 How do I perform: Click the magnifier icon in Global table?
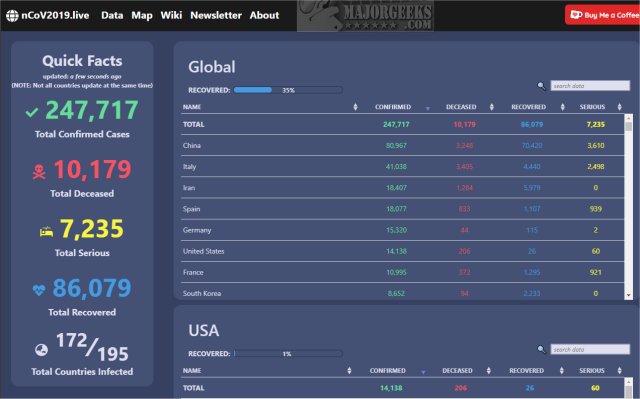coord(541,86)
